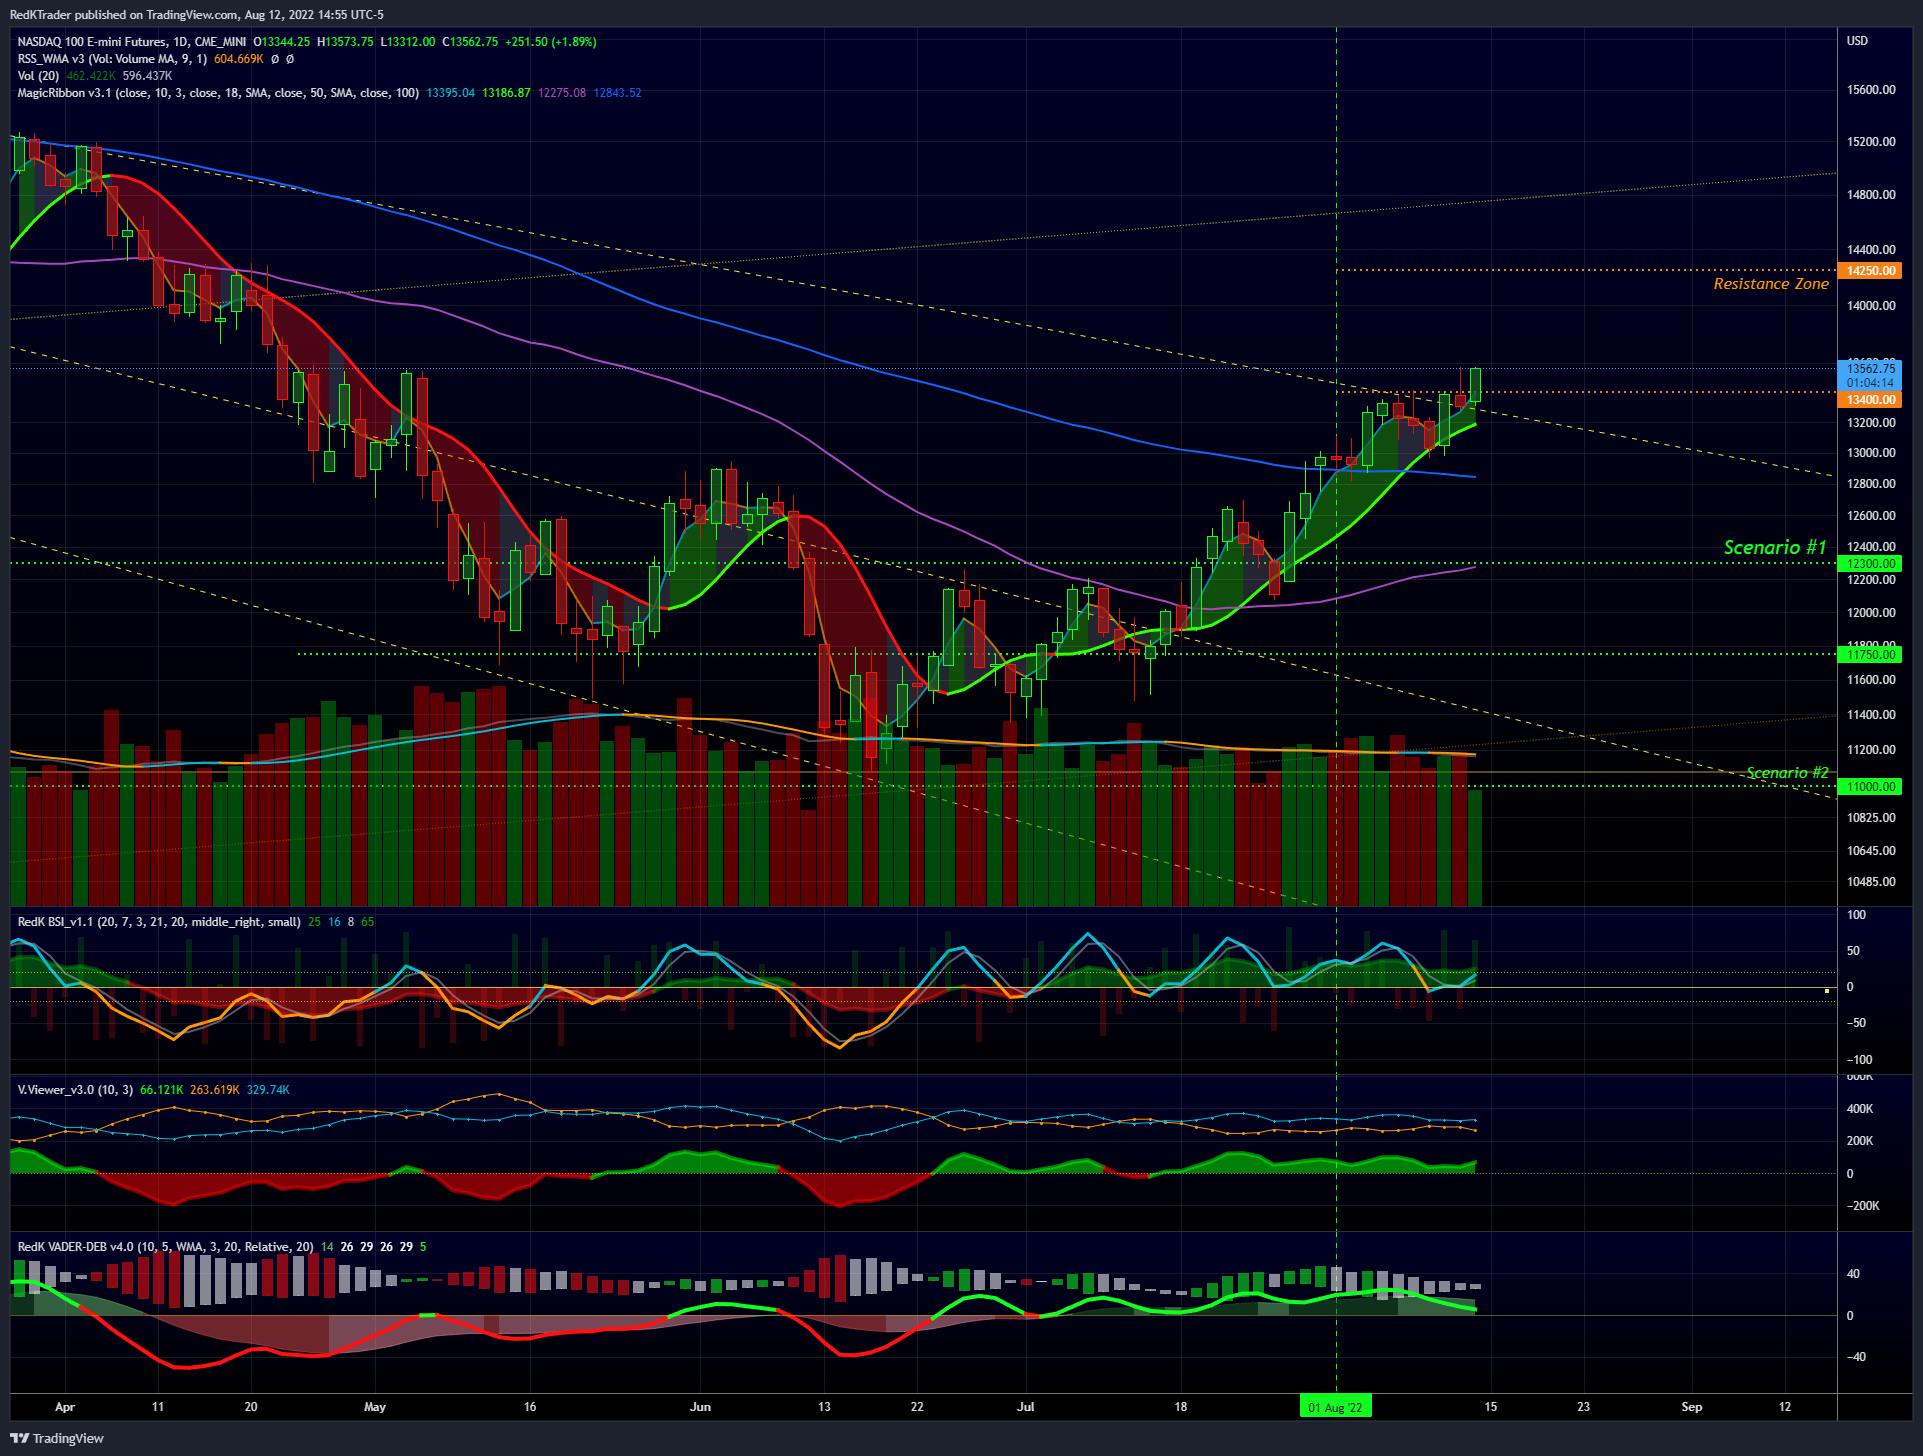Click the -200K label on V.Viewer axis
This screenshot has height=1456, width=1923.
coord(1863,1206)
